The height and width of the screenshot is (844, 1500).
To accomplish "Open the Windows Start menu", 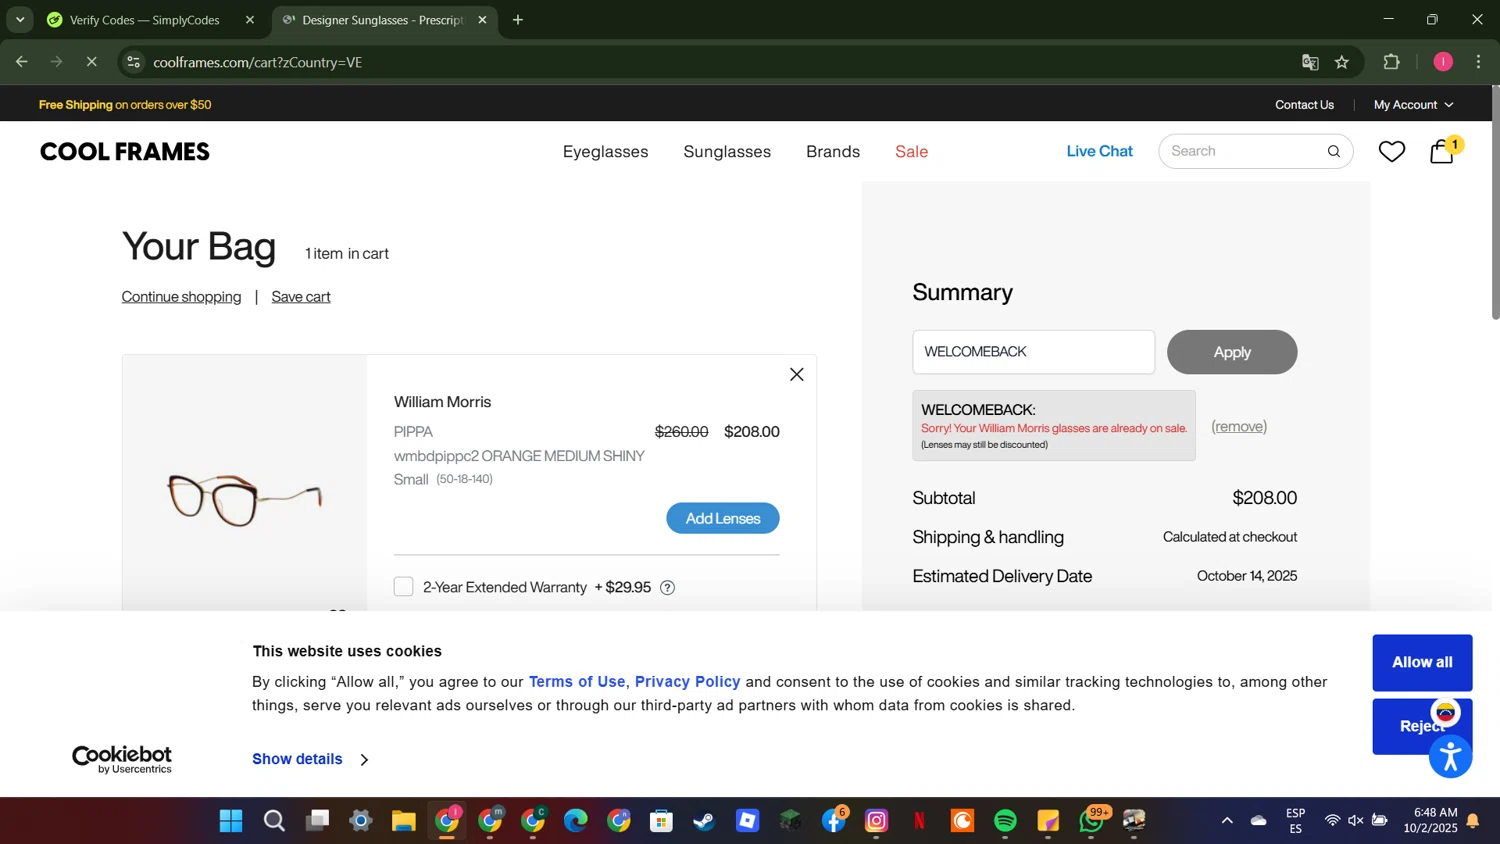I will [231, 821].
